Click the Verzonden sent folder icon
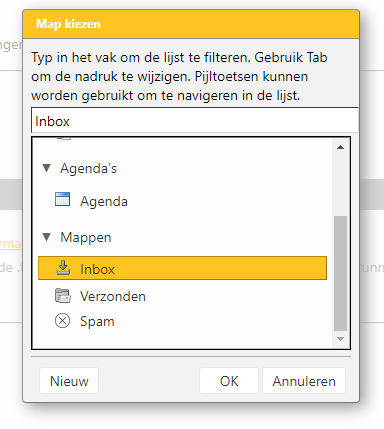Screen dimensions: 384x429 point(63,296)
